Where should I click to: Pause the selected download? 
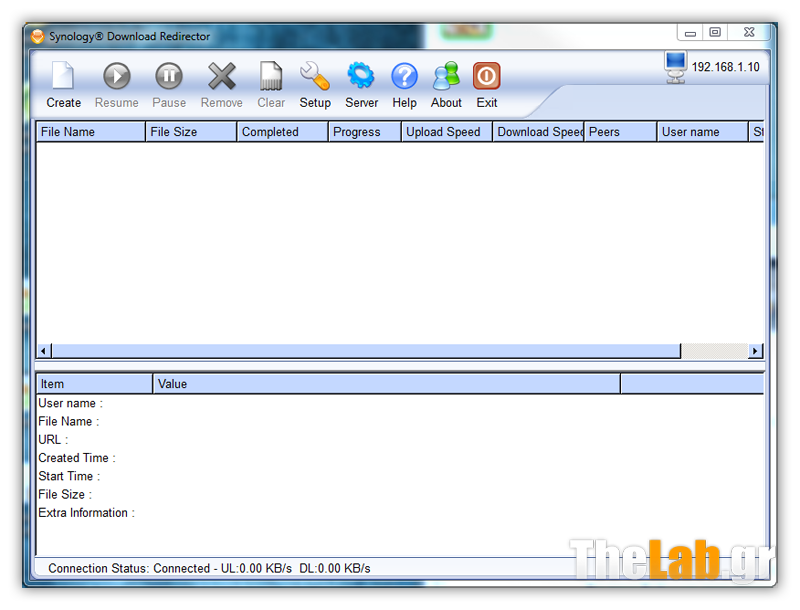pyautogui.click(x=168, y=76)
